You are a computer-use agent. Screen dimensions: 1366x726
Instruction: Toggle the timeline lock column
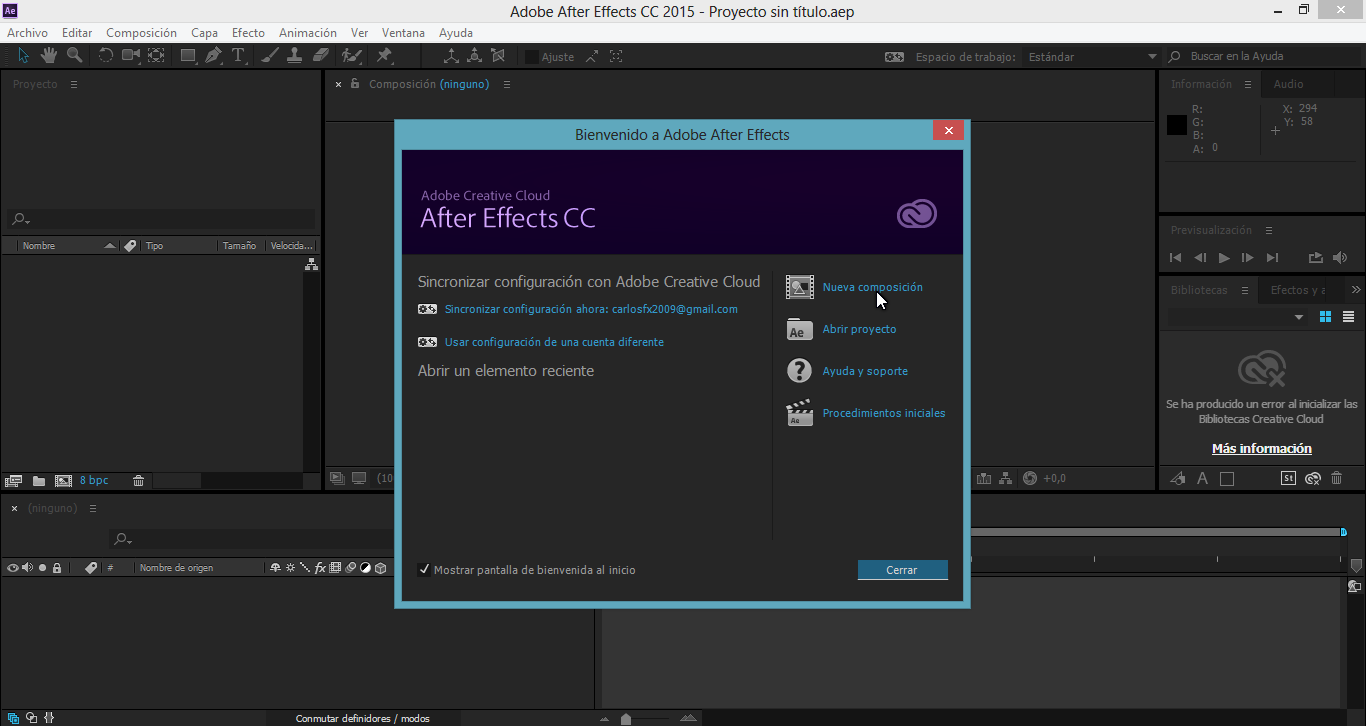[x=57, y=568]
